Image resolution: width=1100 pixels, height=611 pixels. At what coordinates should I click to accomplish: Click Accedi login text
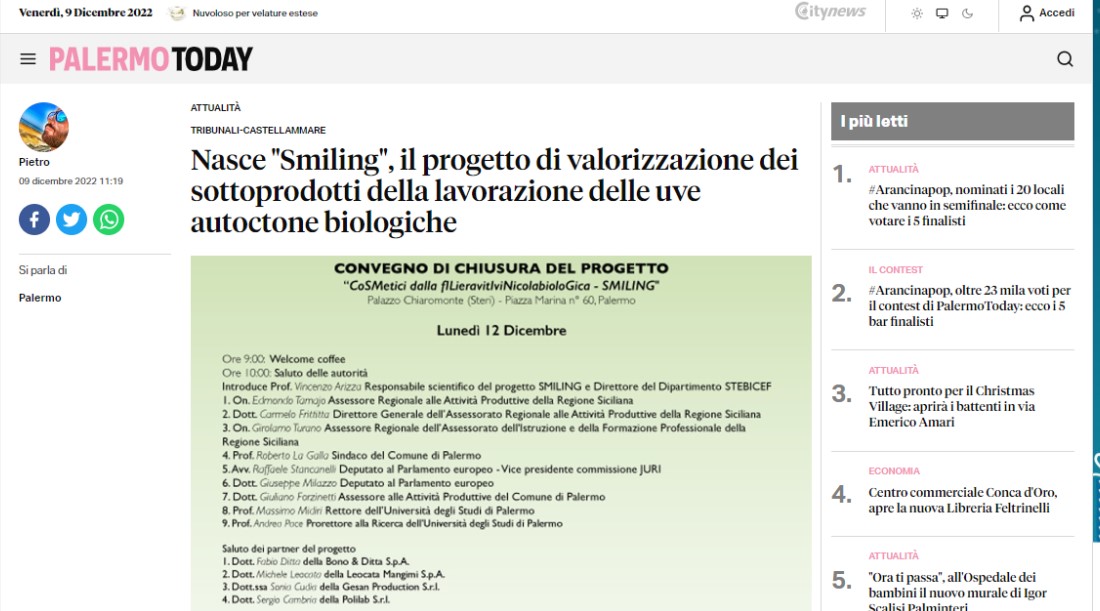pos(1057,13)
